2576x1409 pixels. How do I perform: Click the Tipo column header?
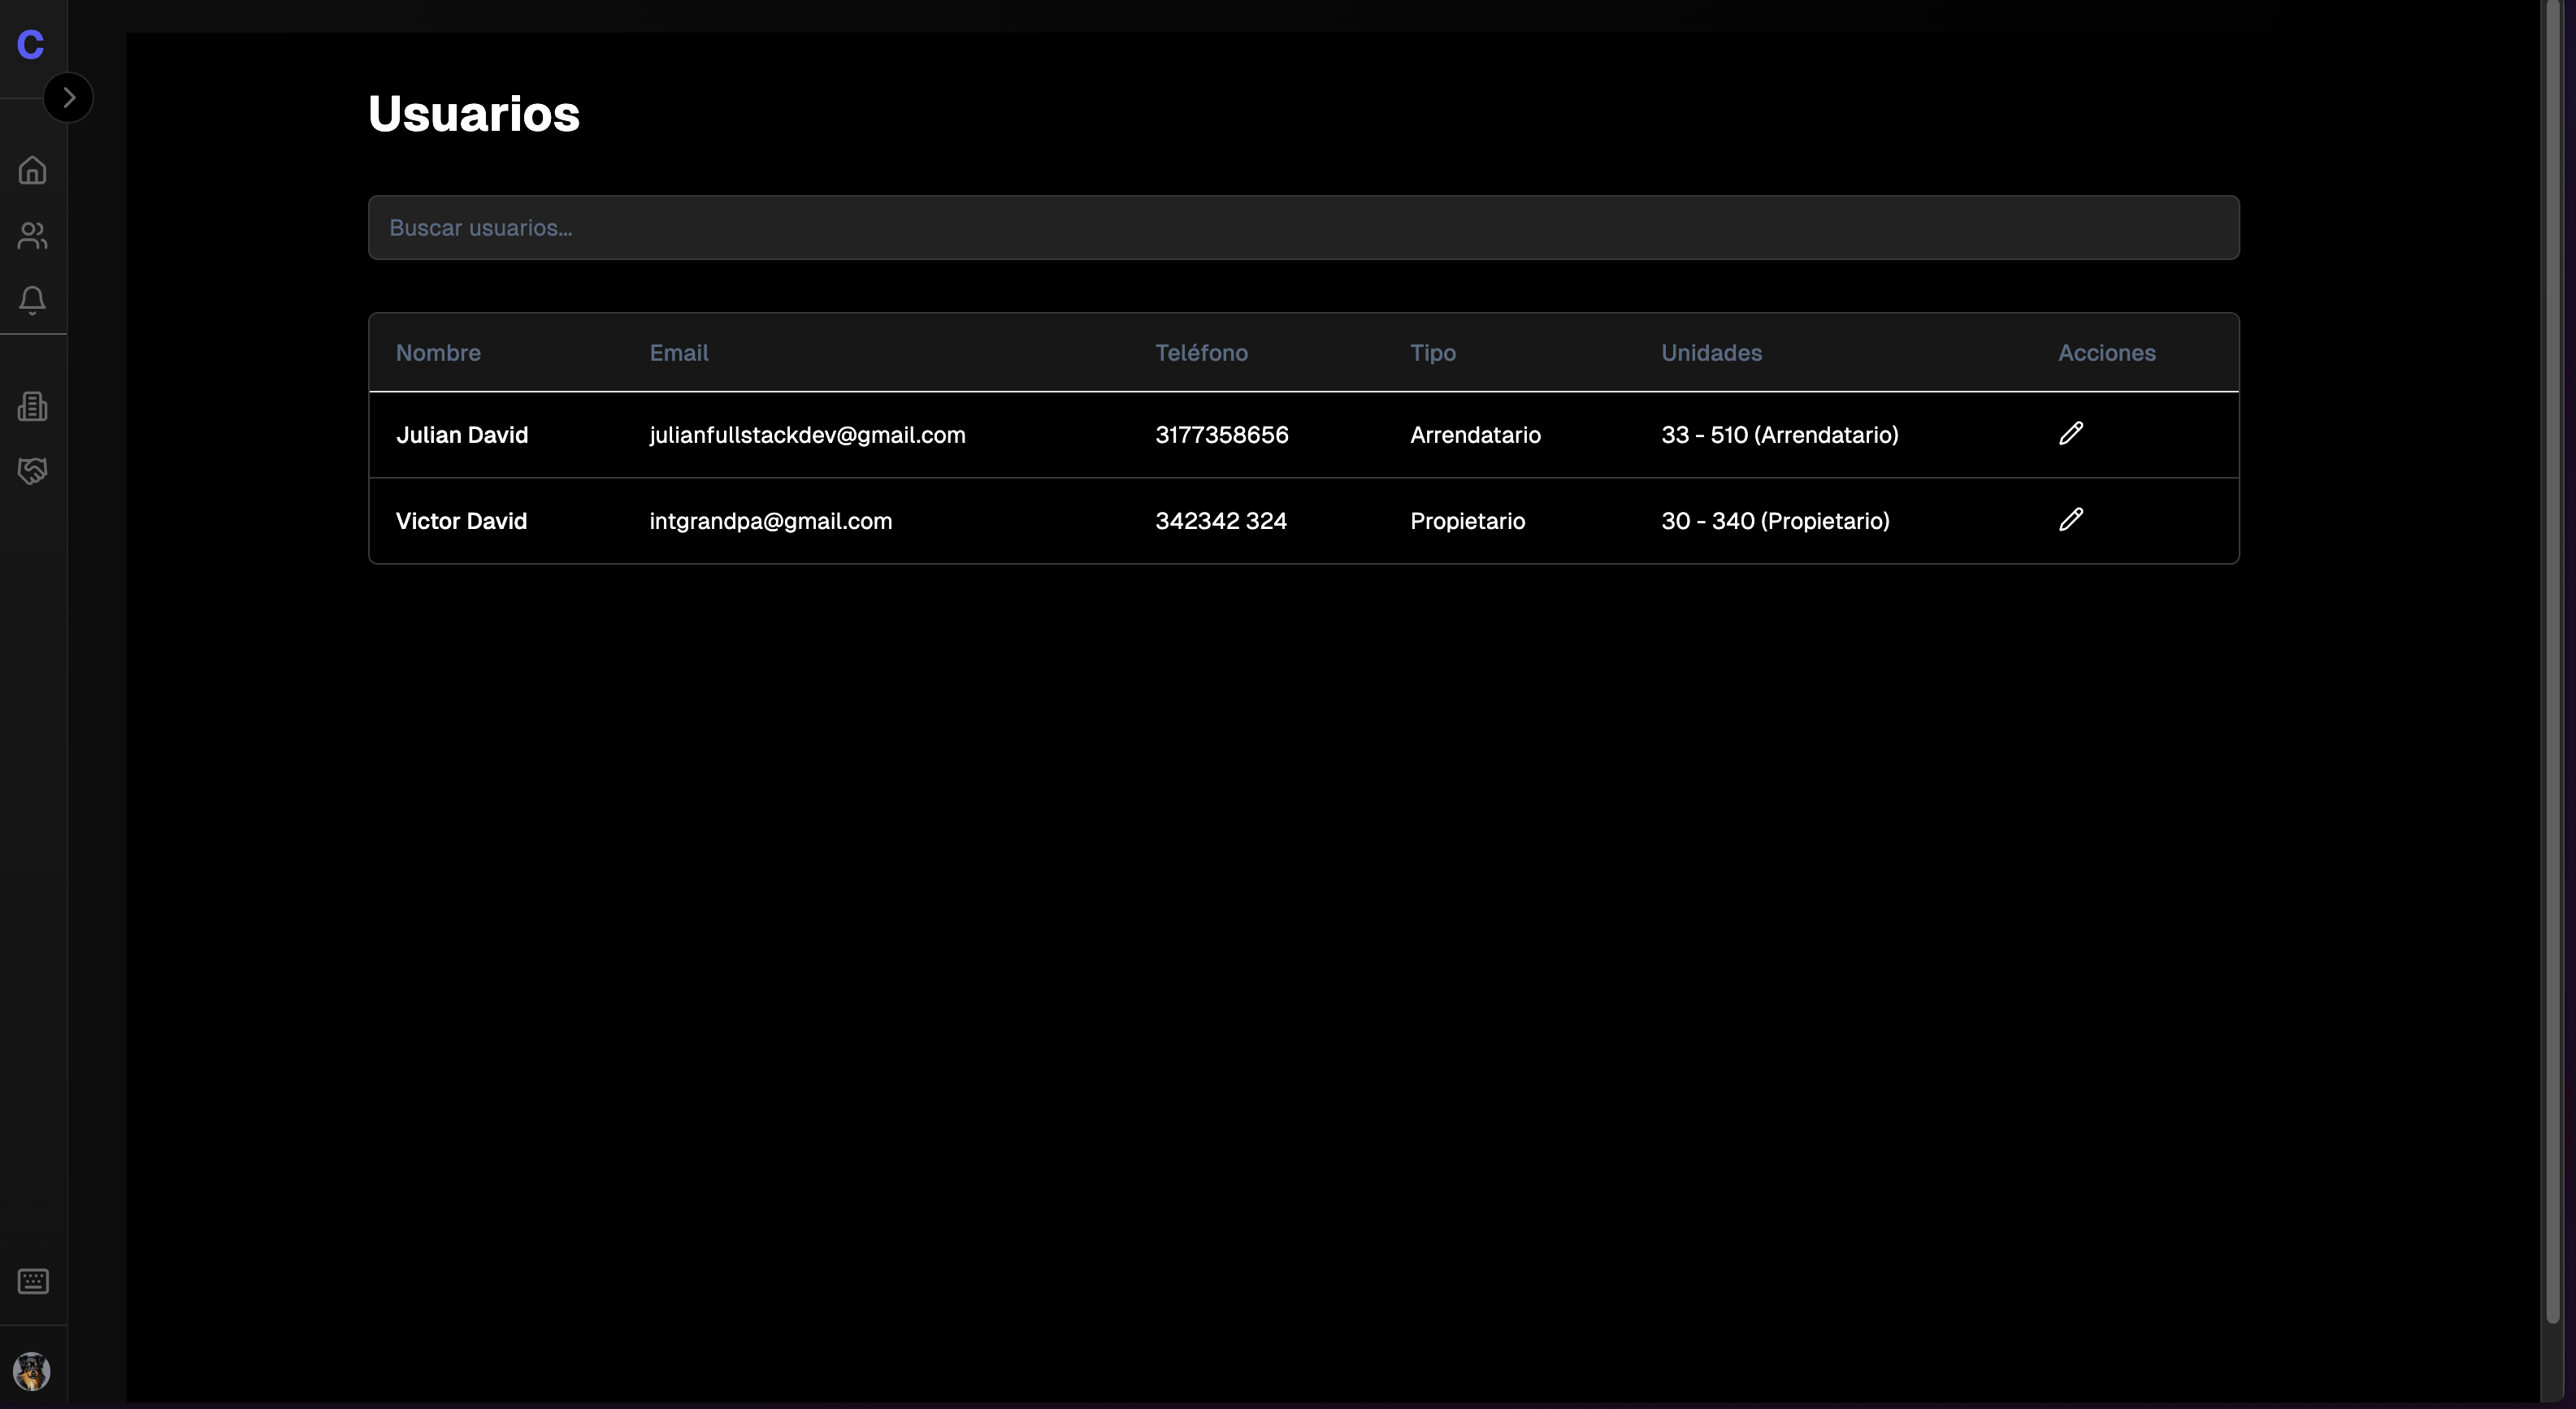1432,353
